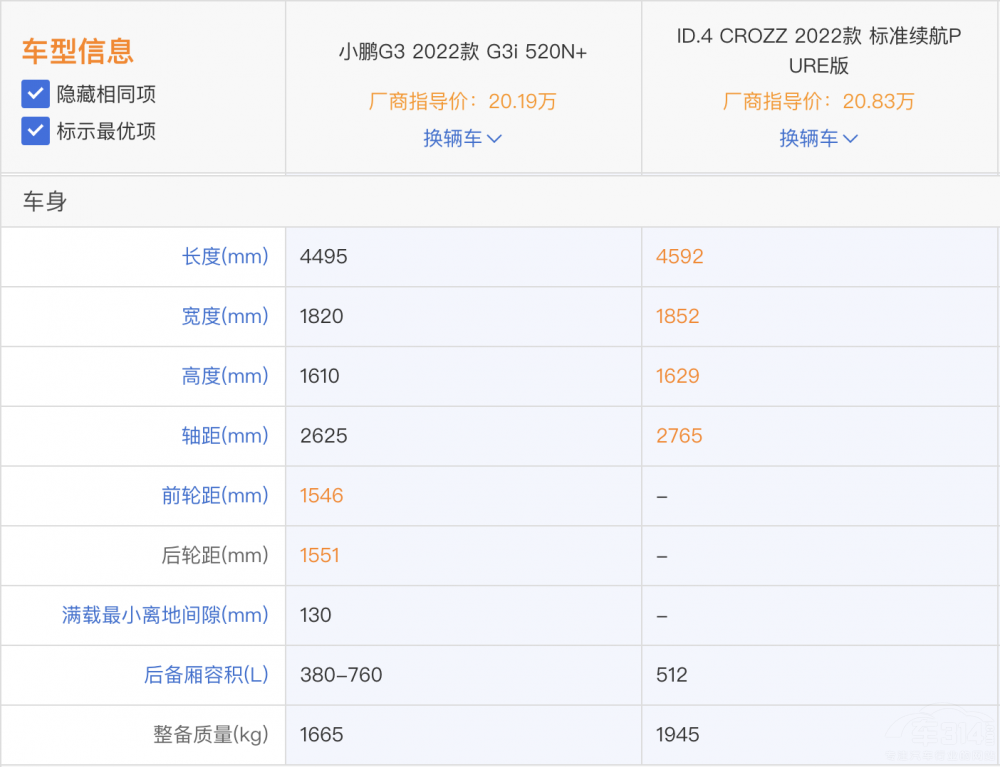Click the 长度(mm) parameter link
The image size is (1000, 767).
coord(225,257)
